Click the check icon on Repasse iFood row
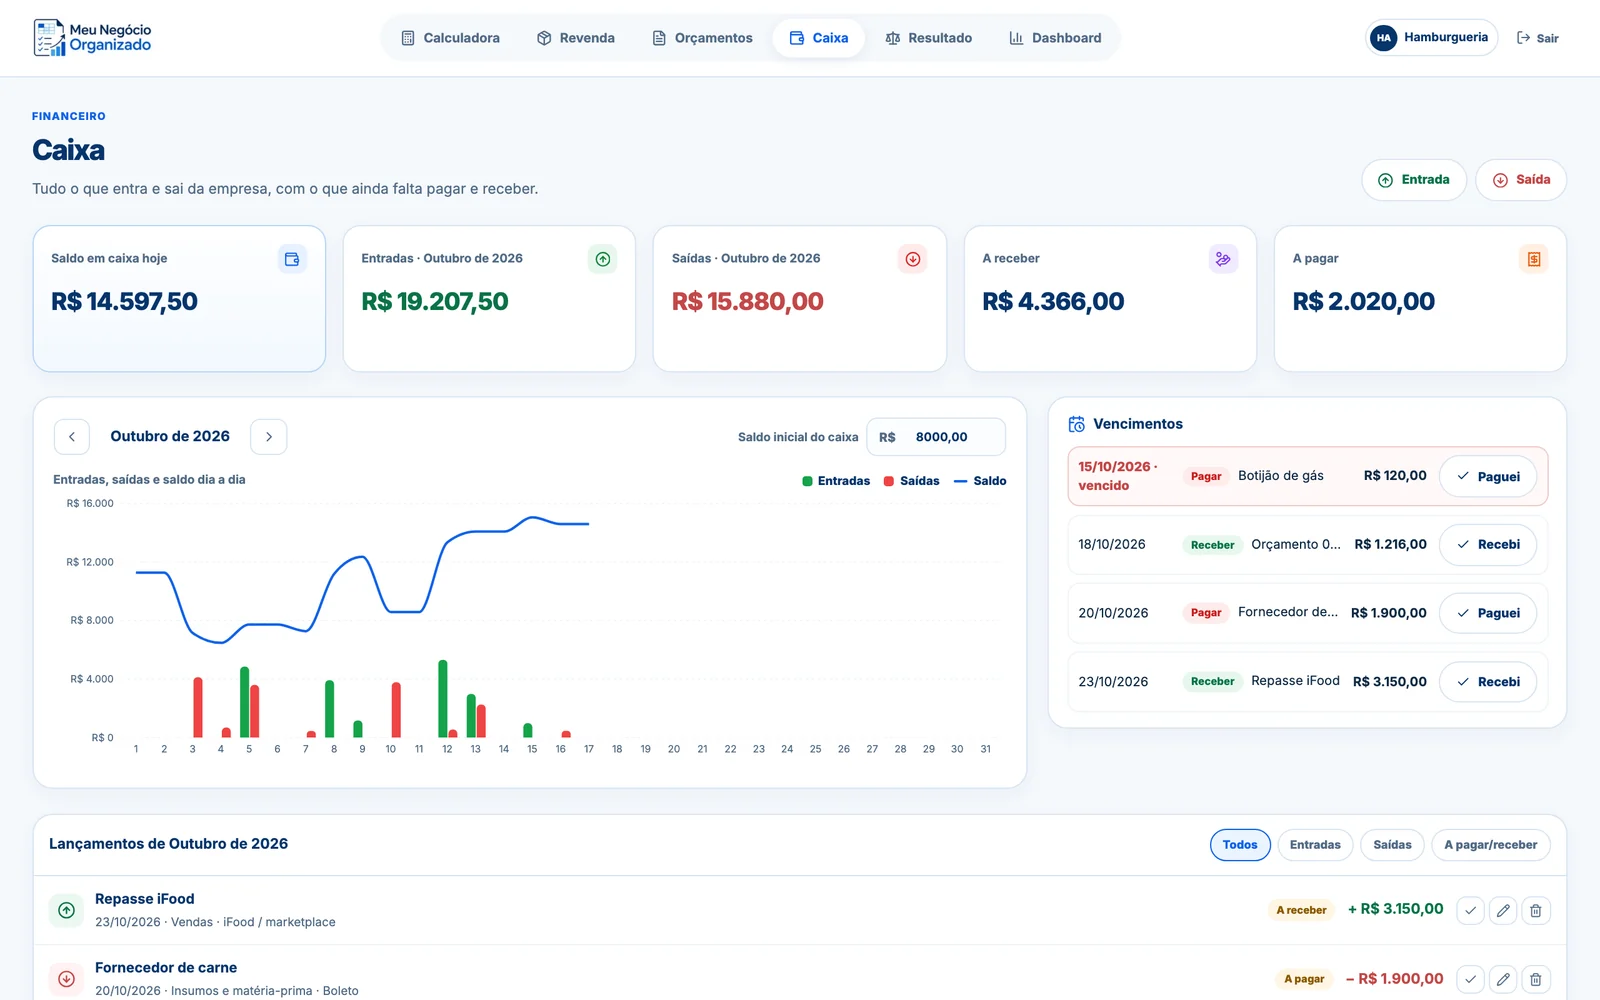The width and height of the screenshot is (1600, 1000). 1470,910
